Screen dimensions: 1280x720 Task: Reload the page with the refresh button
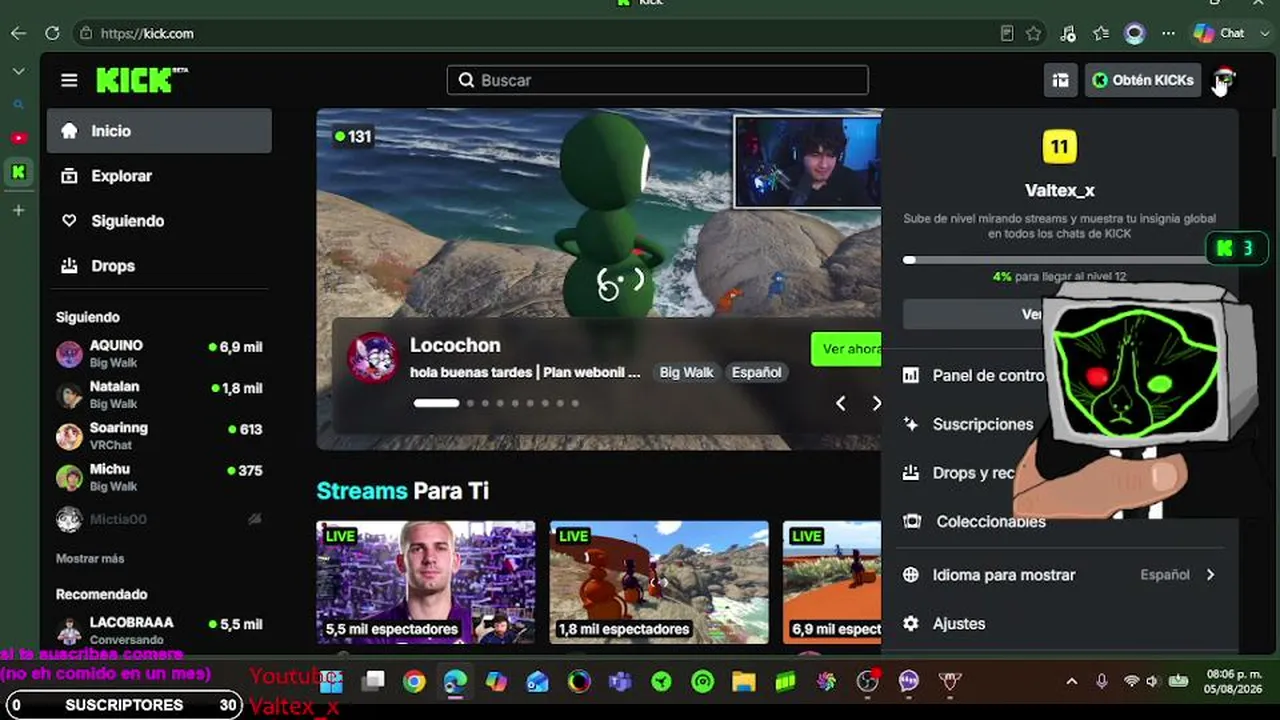(x=52, y=33)
